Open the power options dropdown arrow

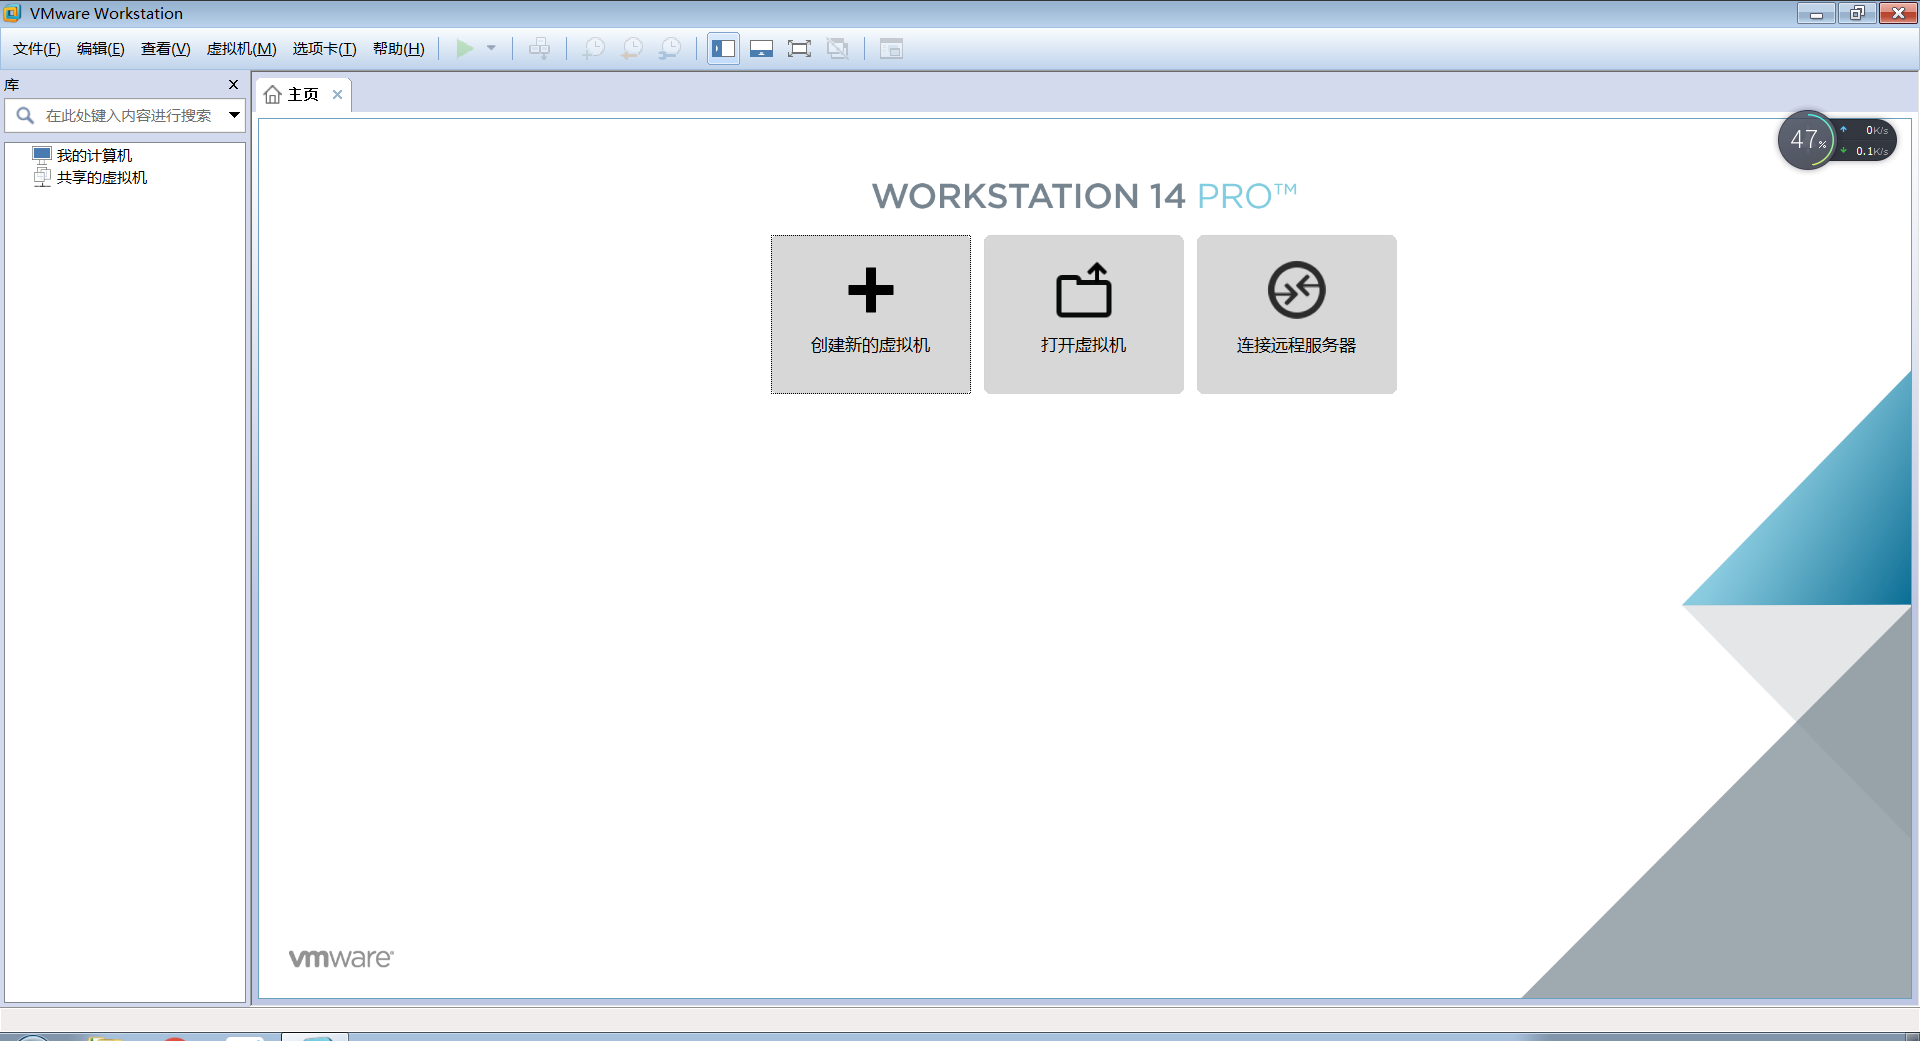(x=491, y=48)
